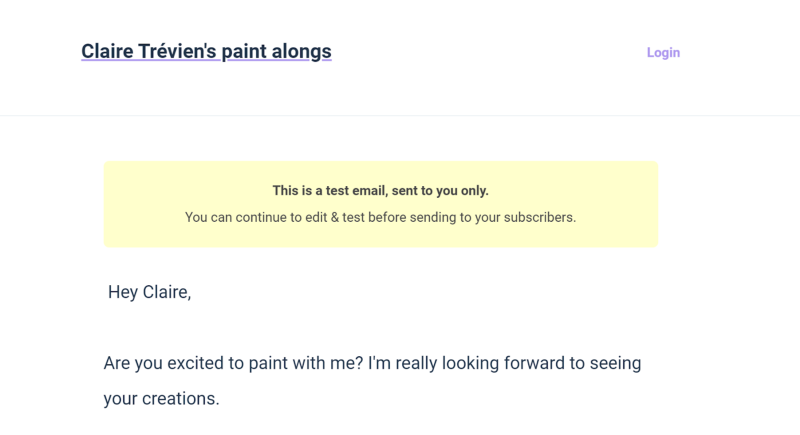Screen dimensions: 800x435
Task: Click the word 'Trévien's' in the header title
Action: [177, 51]
